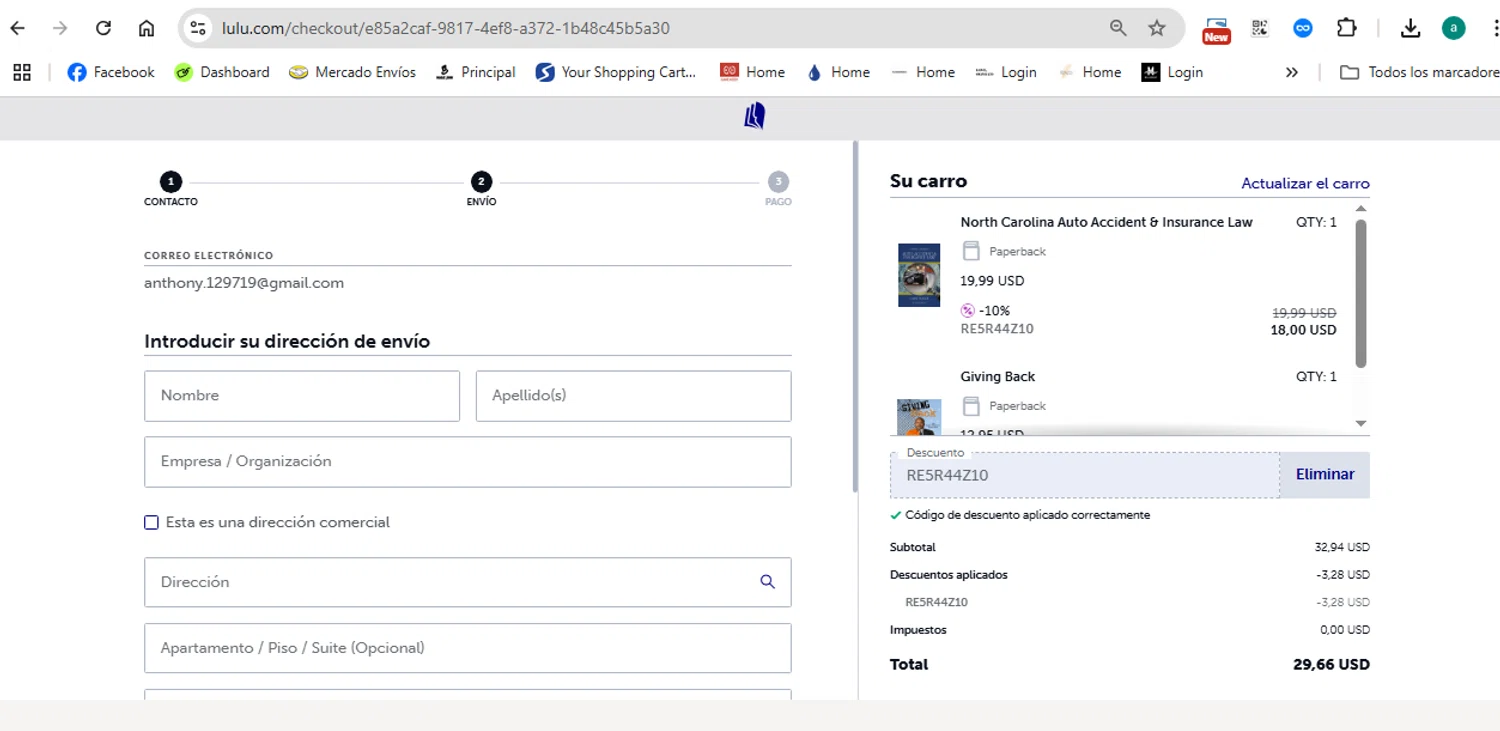The width and height of the screenshot is (1500, 731).
Task: Enable 'Esta es una dirección comercial' checkbox
Action: [152, 522]
